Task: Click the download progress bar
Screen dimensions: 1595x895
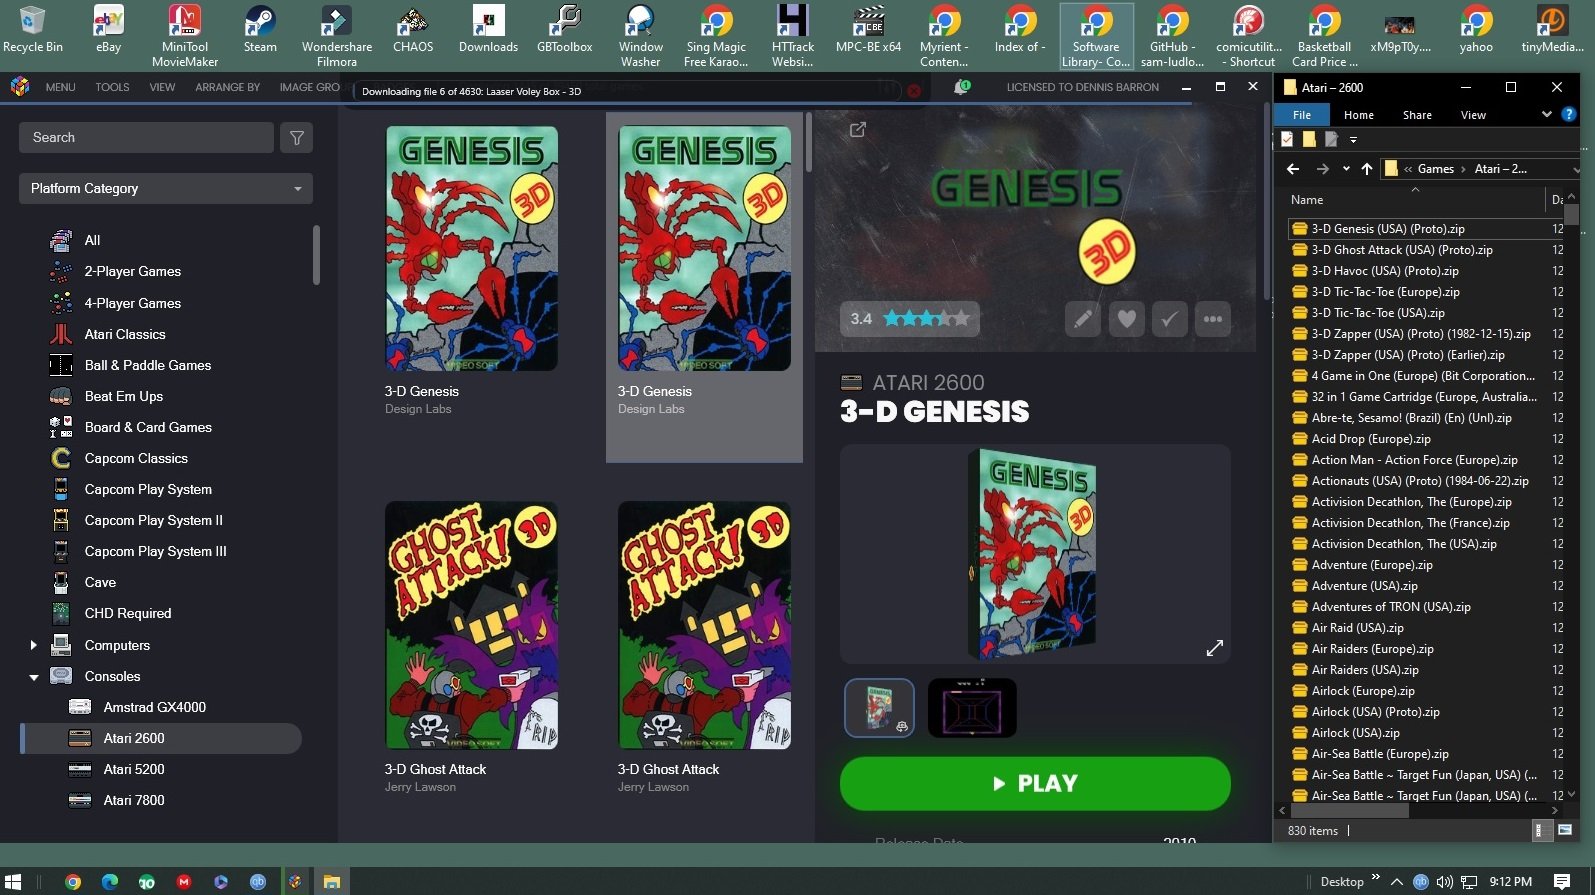Action: click(626, 91)
